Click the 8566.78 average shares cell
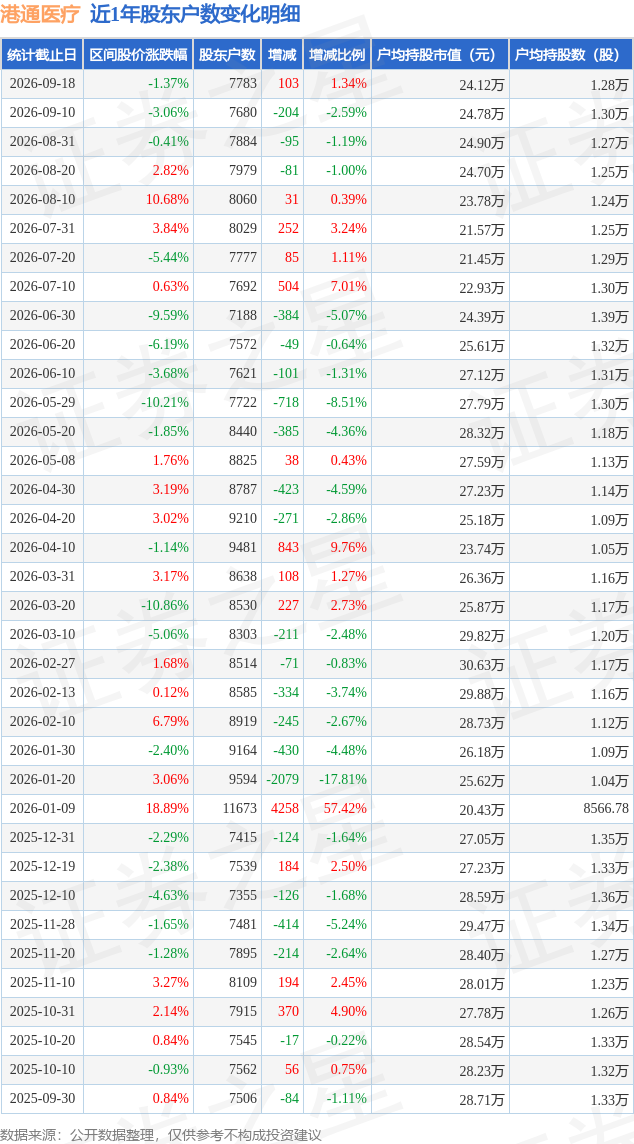 pos(603,809)
